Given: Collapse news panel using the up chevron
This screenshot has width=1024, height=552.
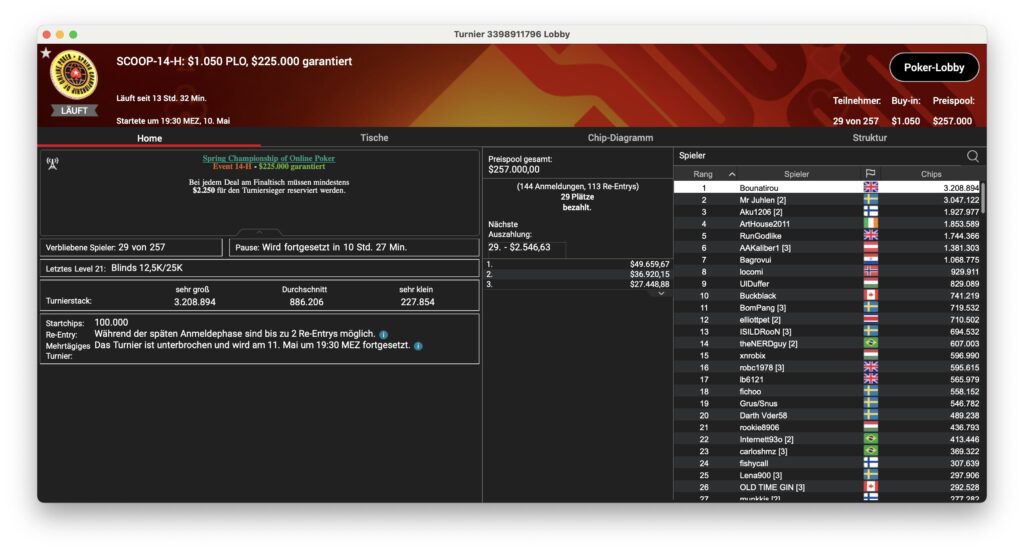Looking at the screenshot, I should point(259,232).
